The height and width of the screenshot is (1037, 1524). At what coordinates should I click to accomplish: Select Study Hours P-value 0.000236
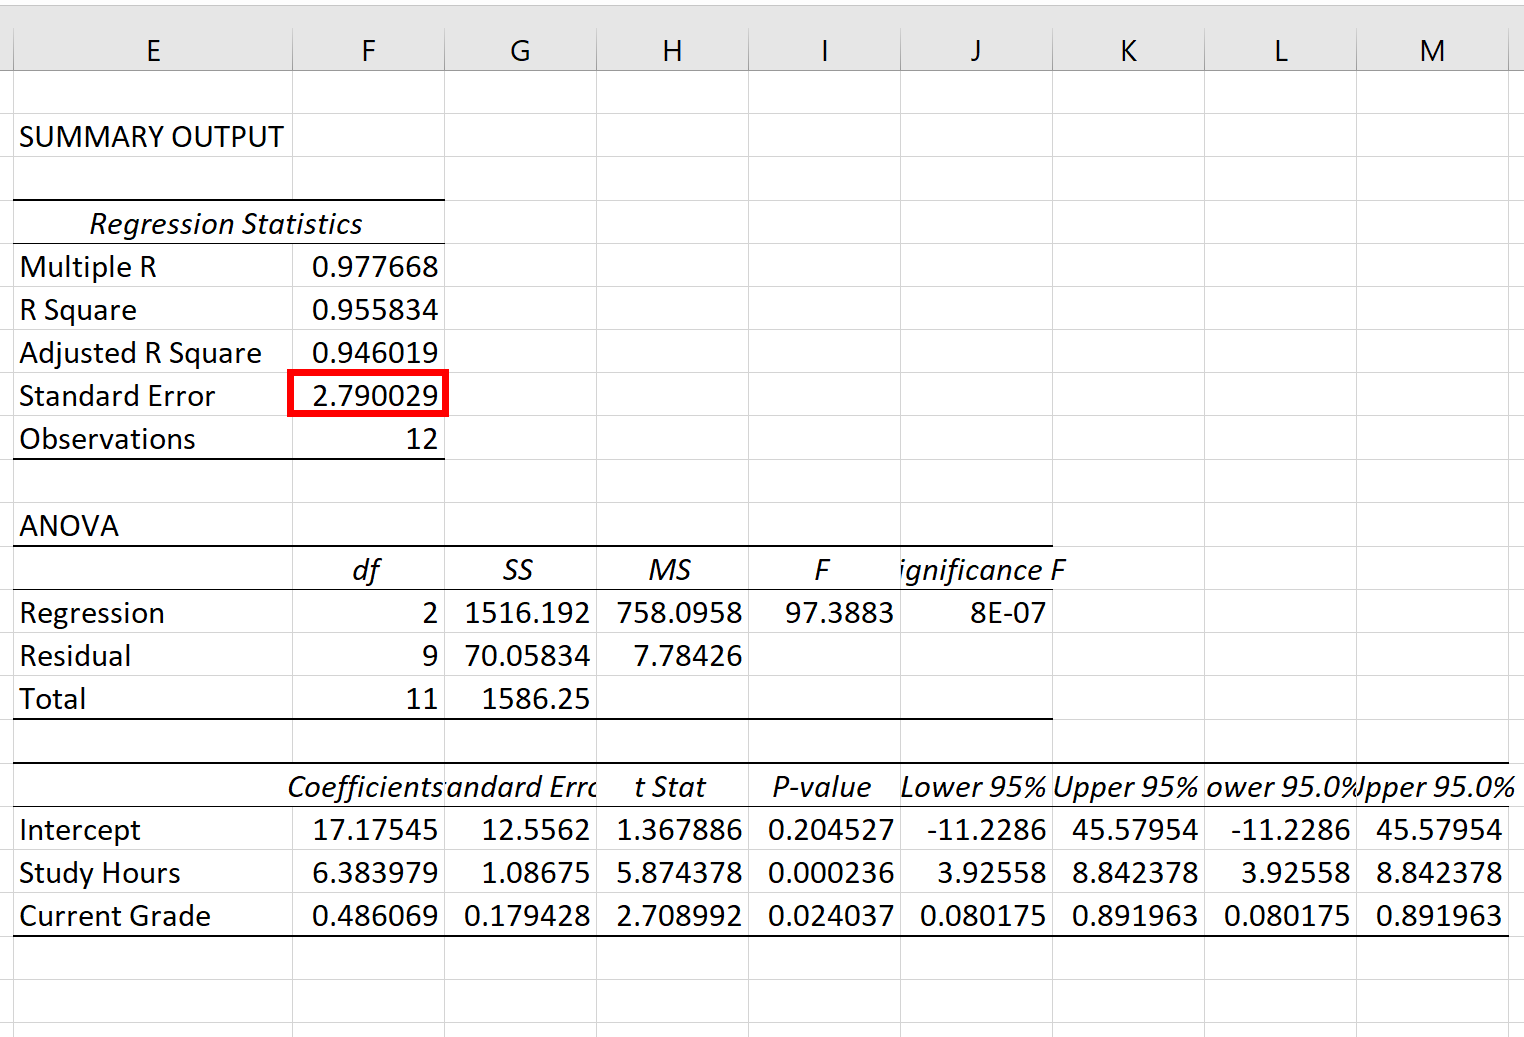point(824,872)
